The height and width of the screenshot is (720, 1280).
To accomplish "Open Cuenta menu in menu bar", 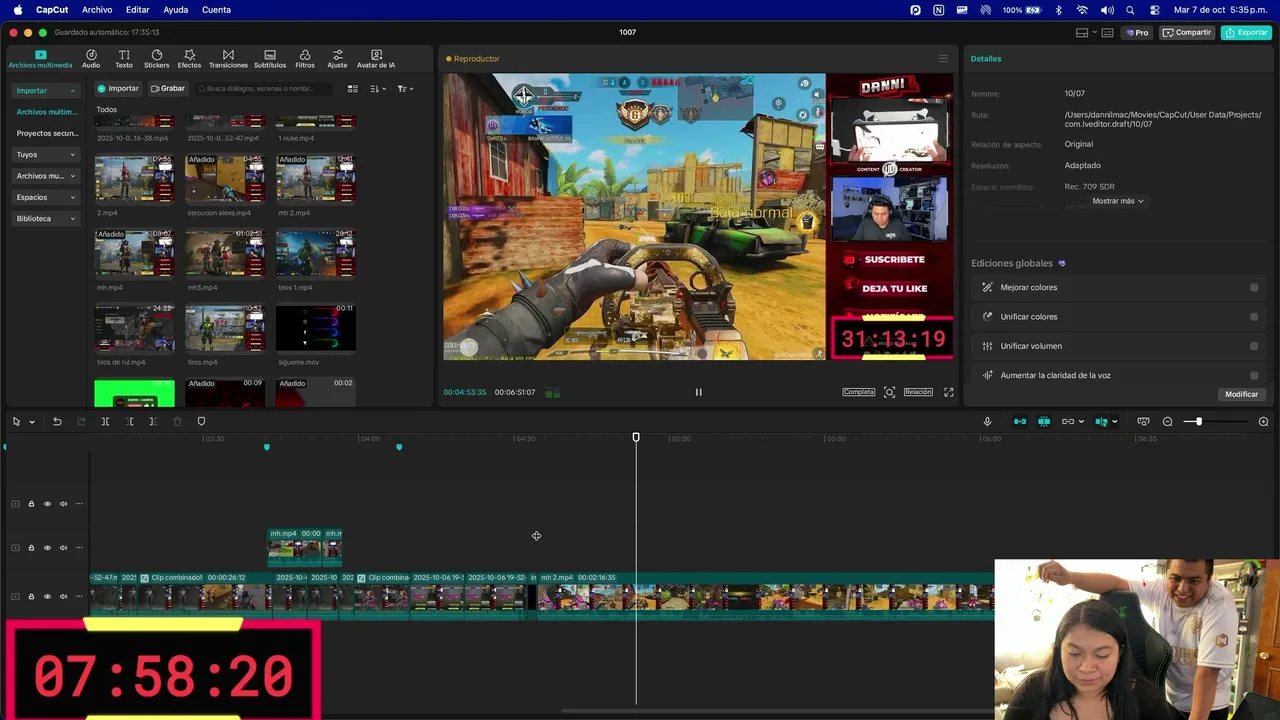I will [x=216, y=10].
